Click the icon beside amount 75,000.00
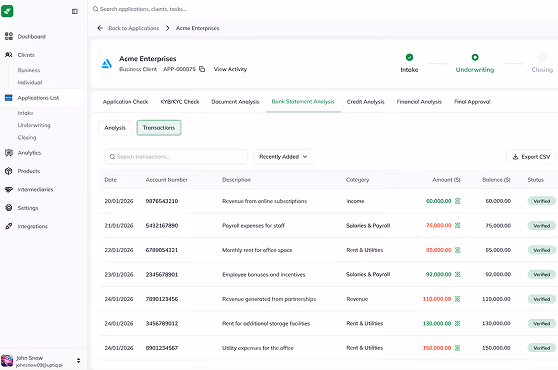 click(x=458, y=225)
